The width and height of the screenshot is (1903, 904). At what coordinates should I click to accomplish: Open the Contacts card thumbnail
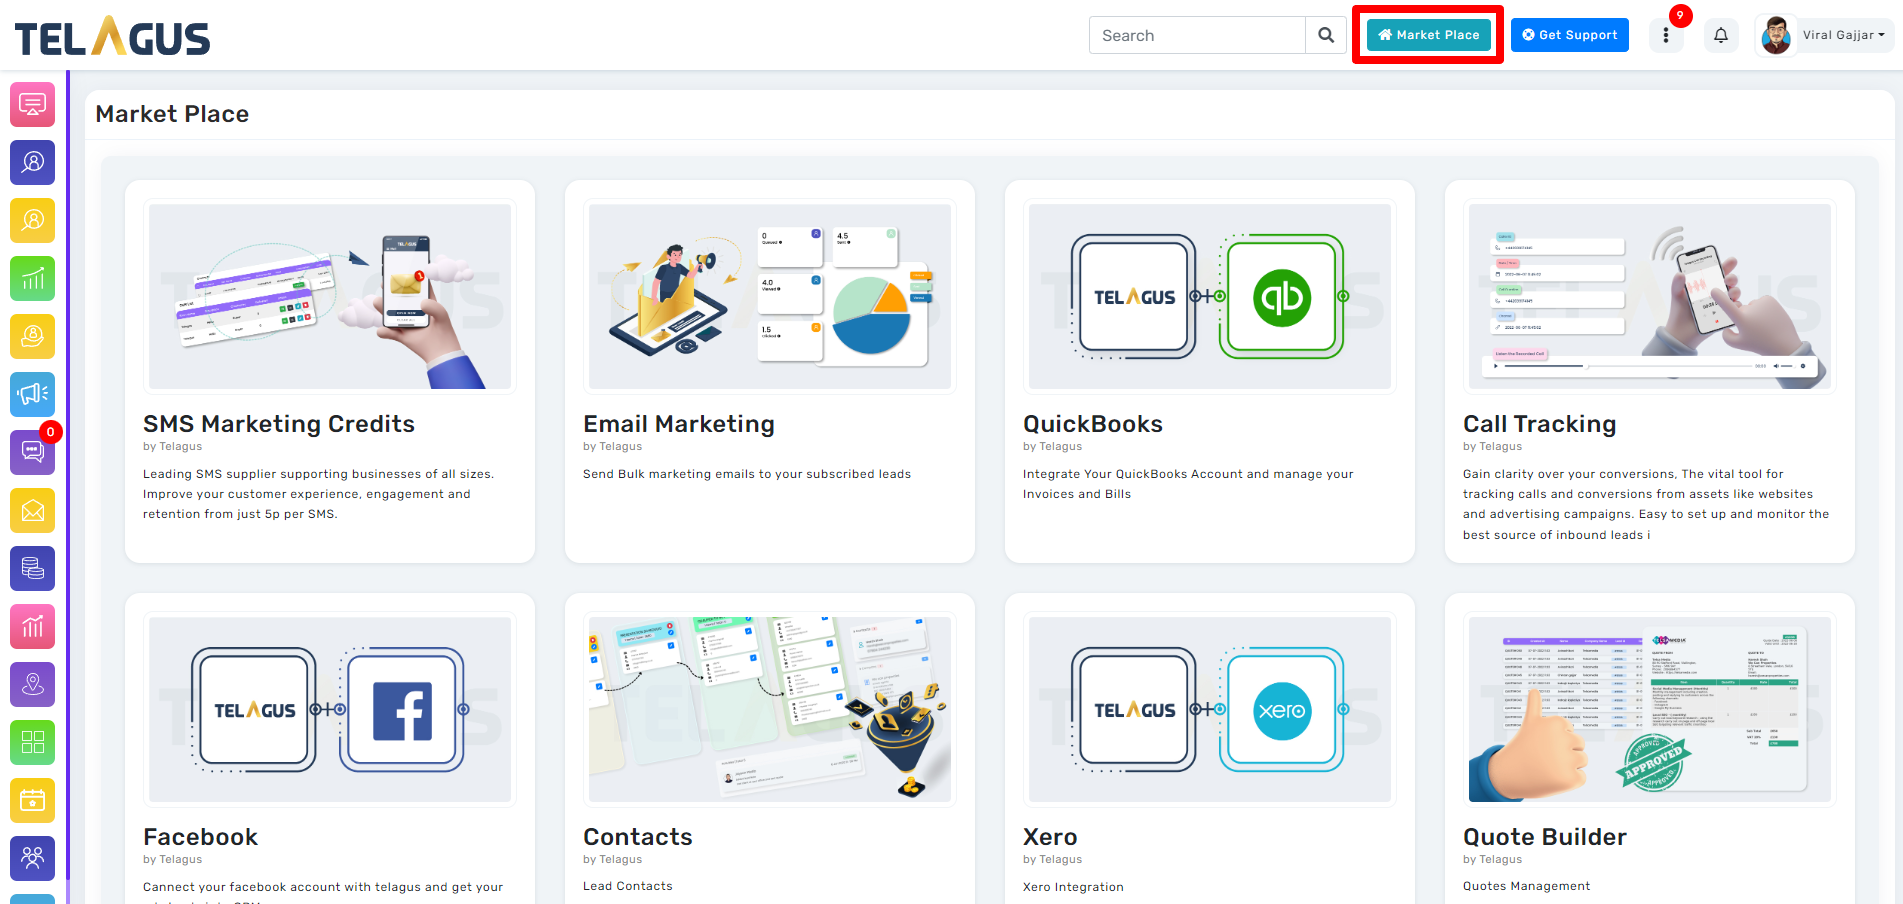point(770,709)
